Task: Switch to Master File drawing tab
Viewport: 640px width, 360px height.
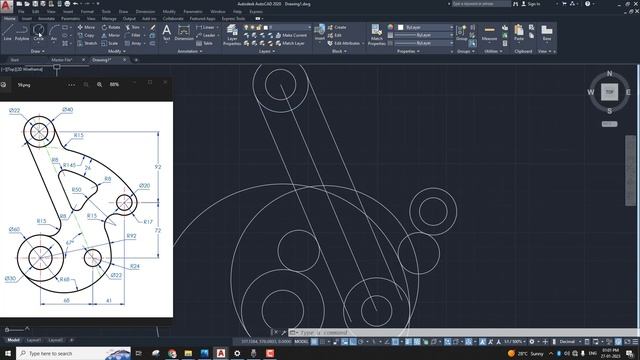Action: tap(62, 60)
